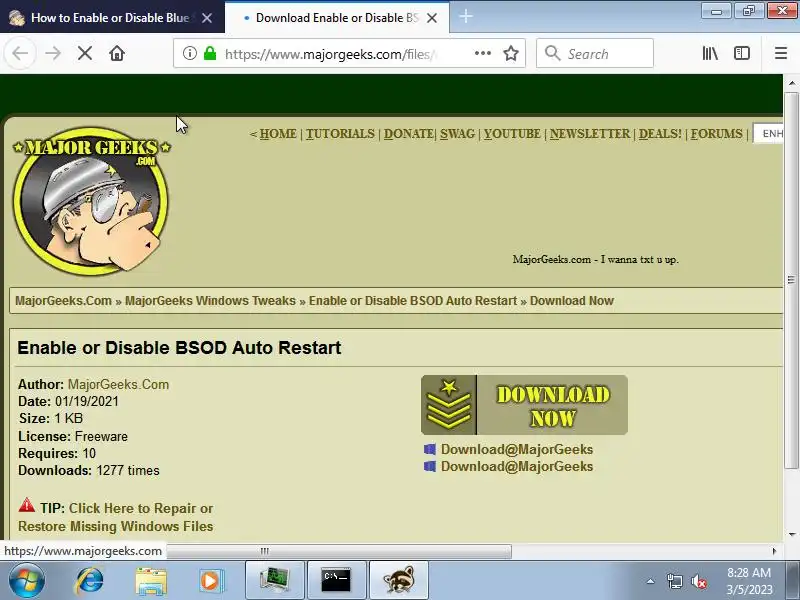Viewport: 800px width, 600px height.
Task: Click the green padlock security icon
Action: tap(210, 53)
